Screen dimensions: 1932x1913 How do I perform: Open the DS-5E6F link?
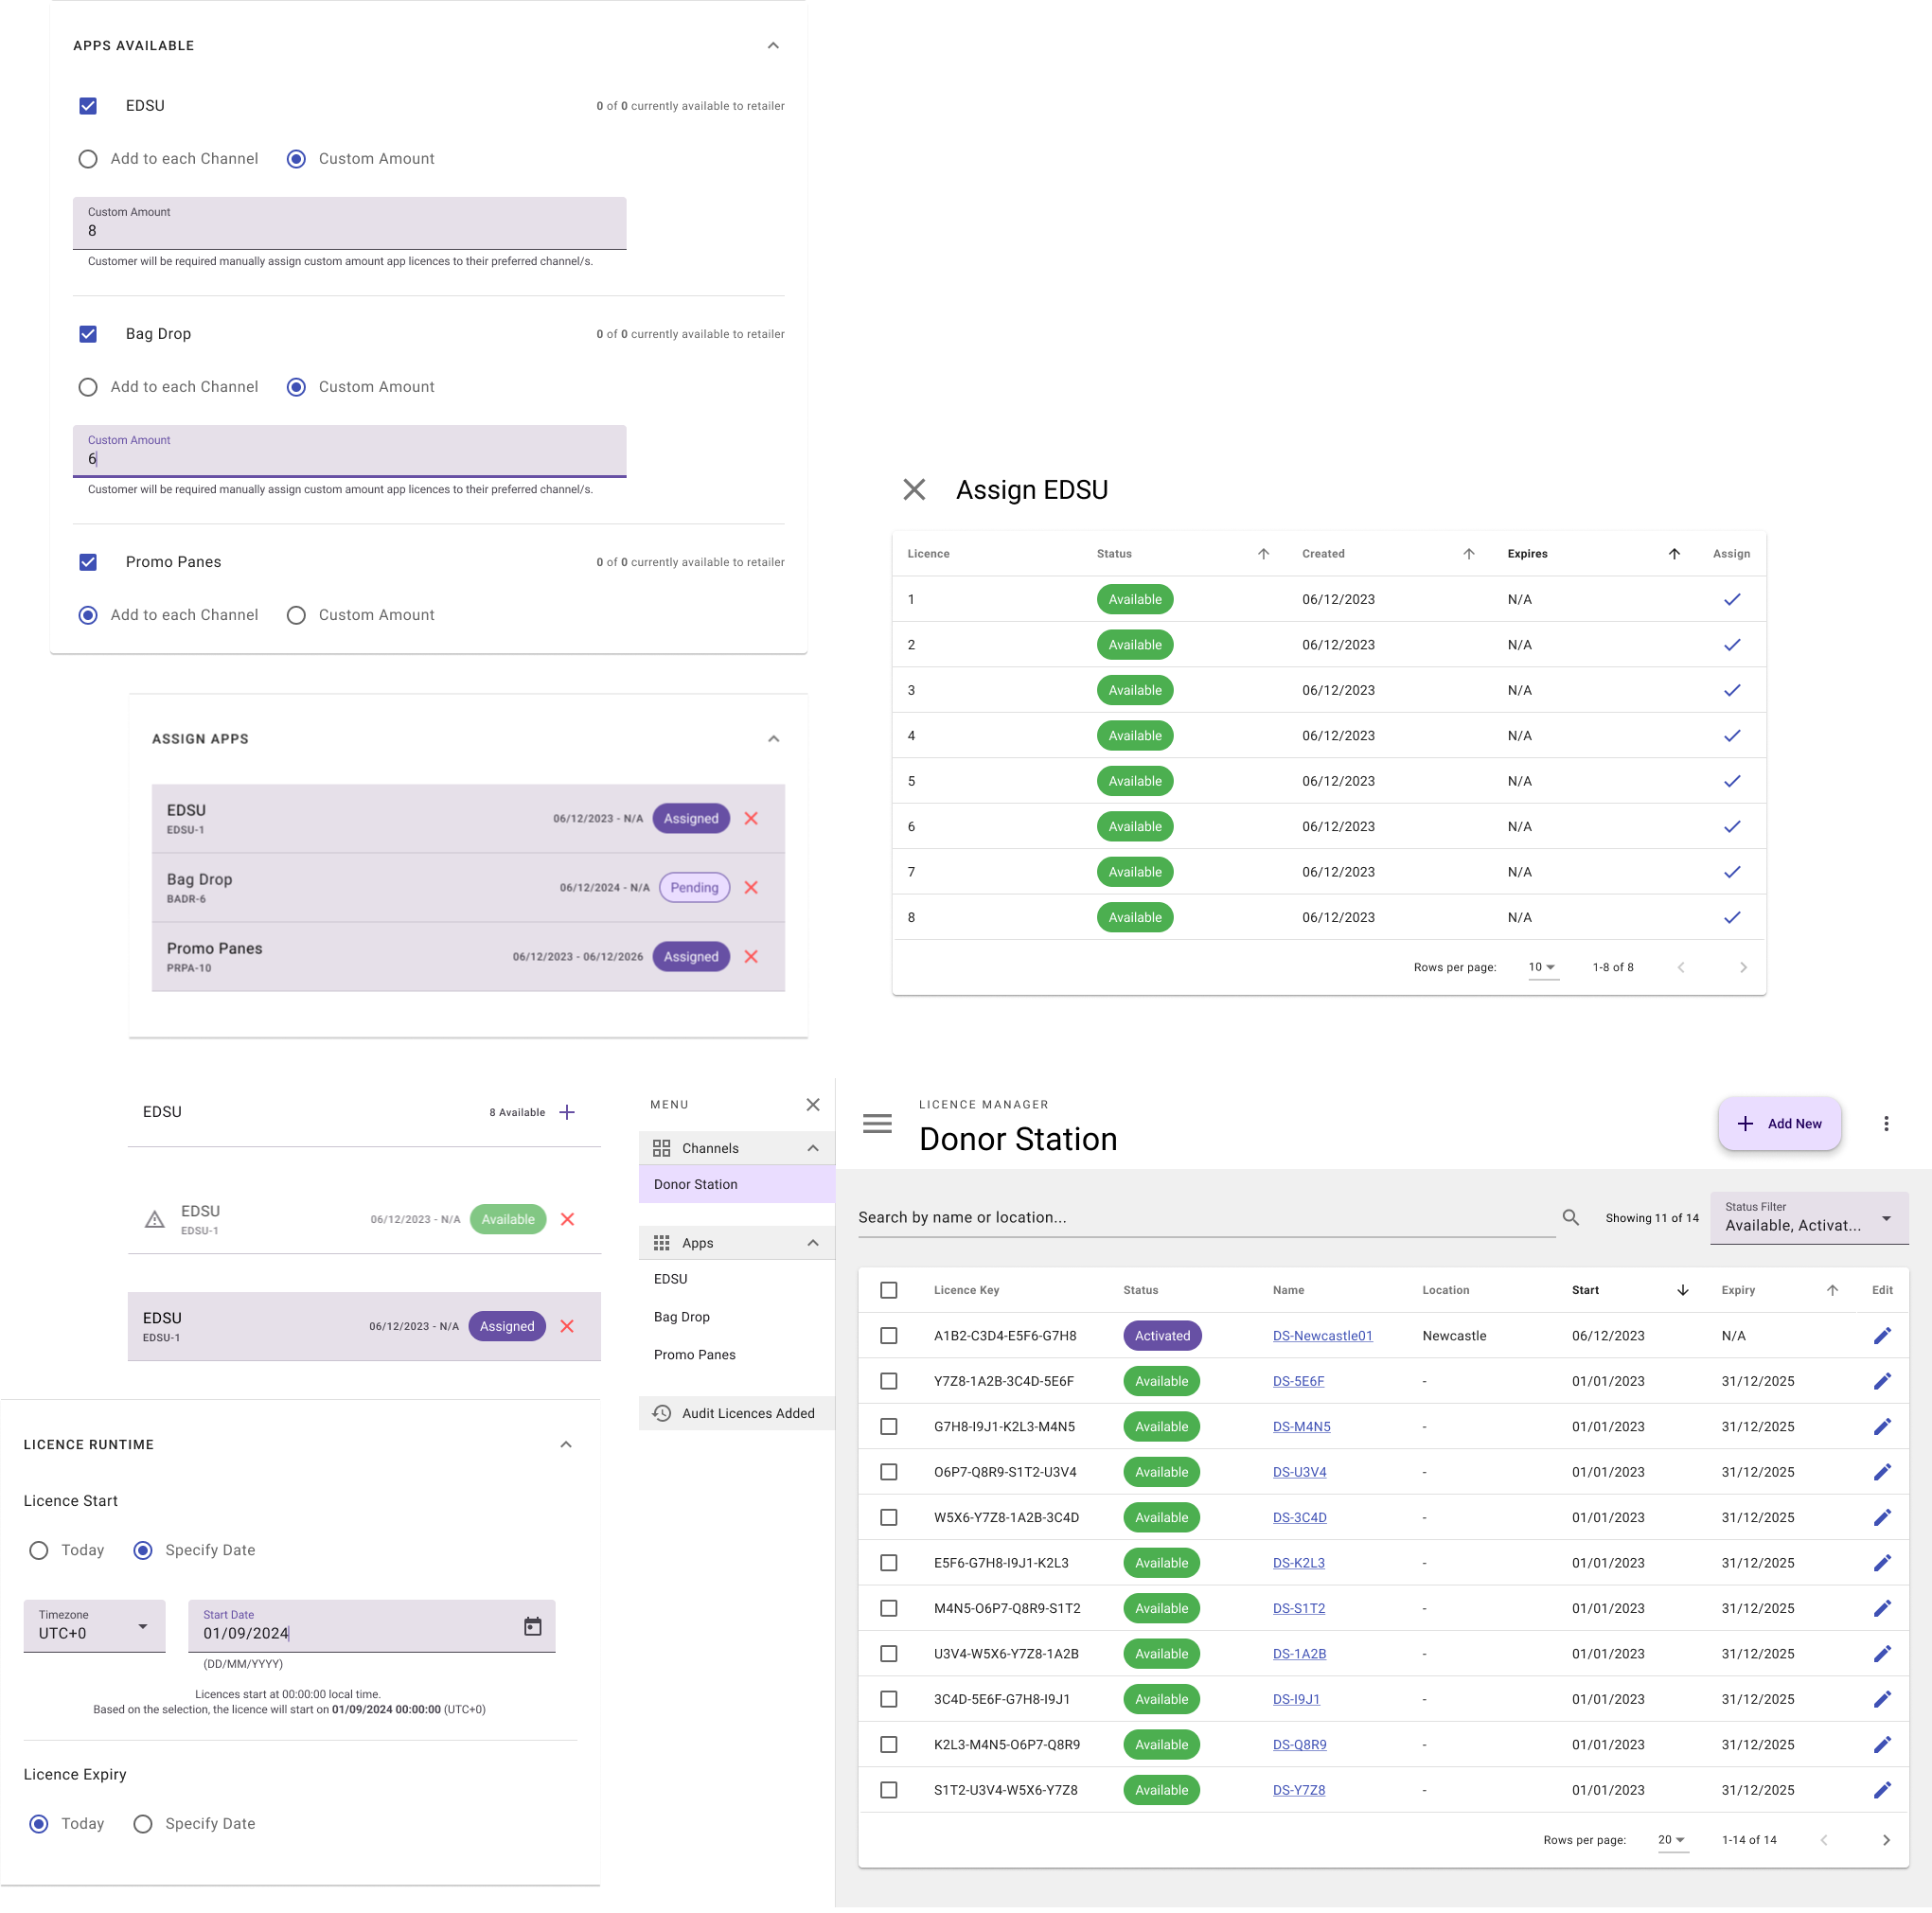1298,1381
